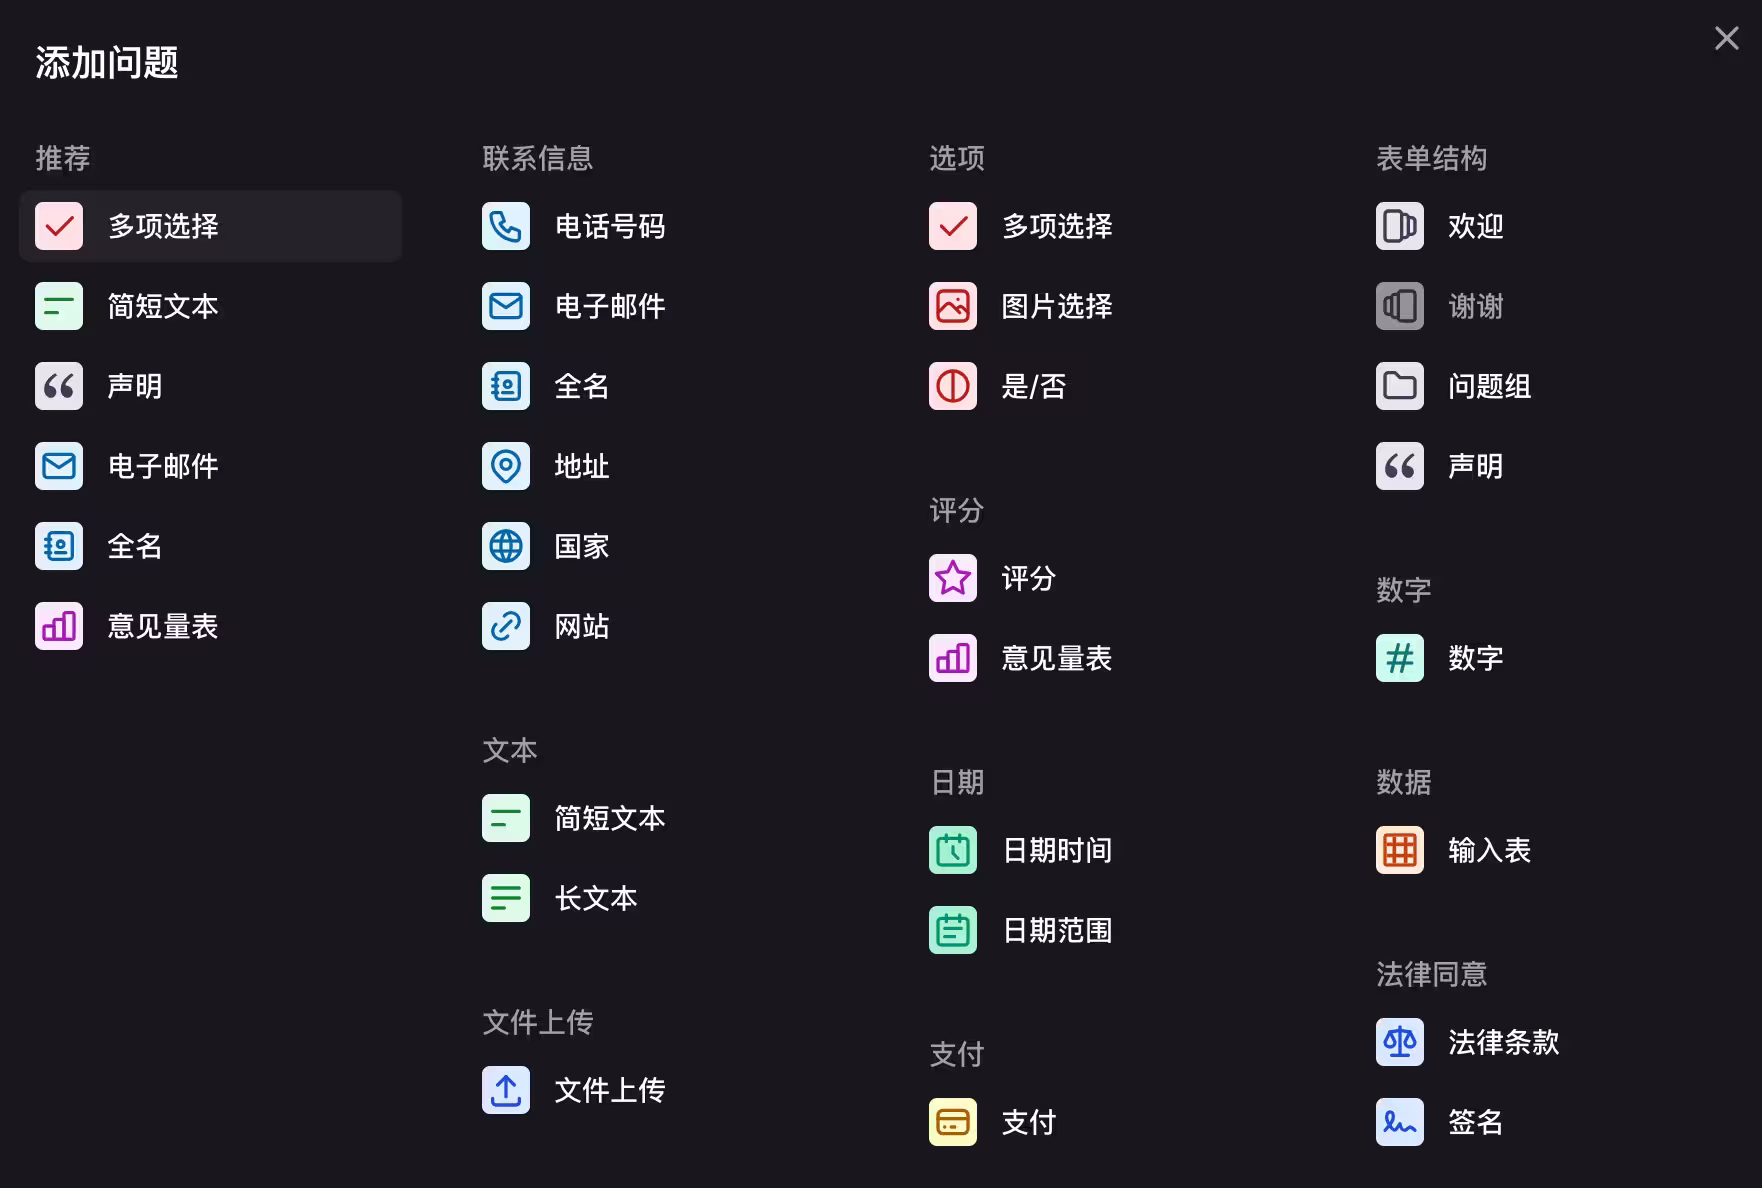This screenshot has height=1188, width=1762.
Task: Choose the 声明 quote icon in 推荐
Action: pyautogui.click(x=59, y=386)
